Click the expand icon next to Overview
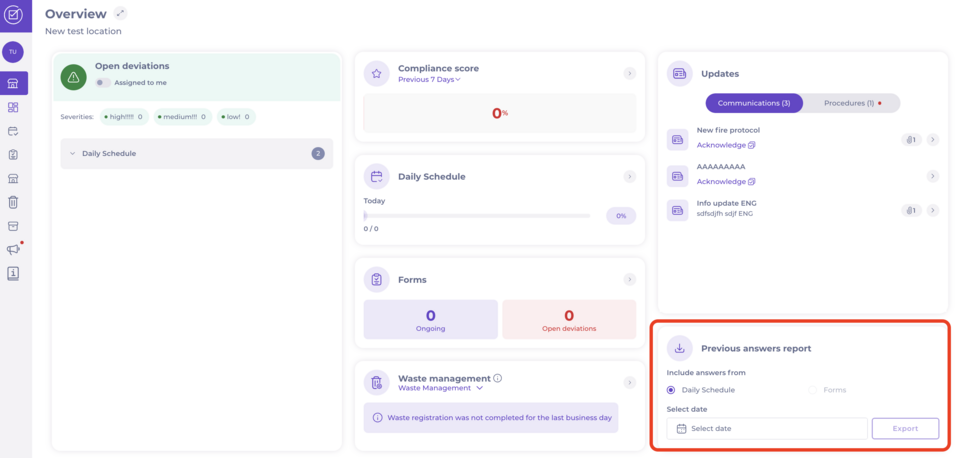The image size is (956, 458). [121, 14]
